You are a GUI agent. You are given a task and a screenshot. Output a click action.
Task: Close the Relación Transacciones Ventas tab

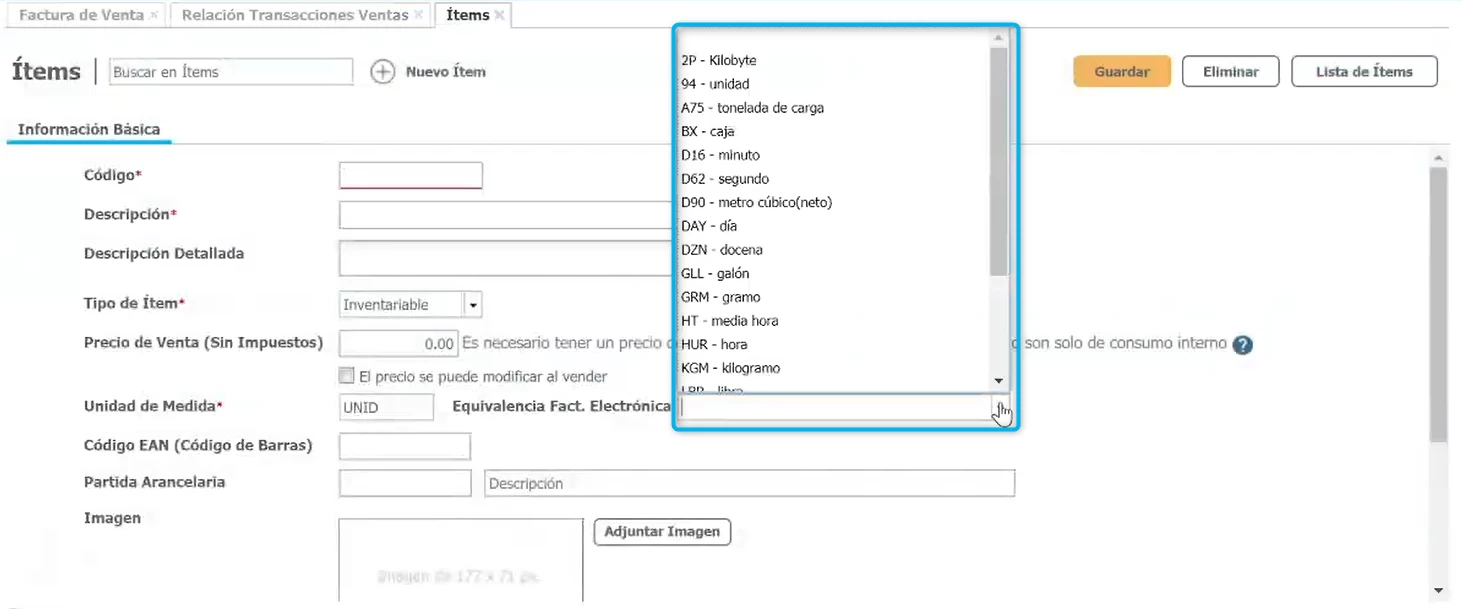coord(418,15)
